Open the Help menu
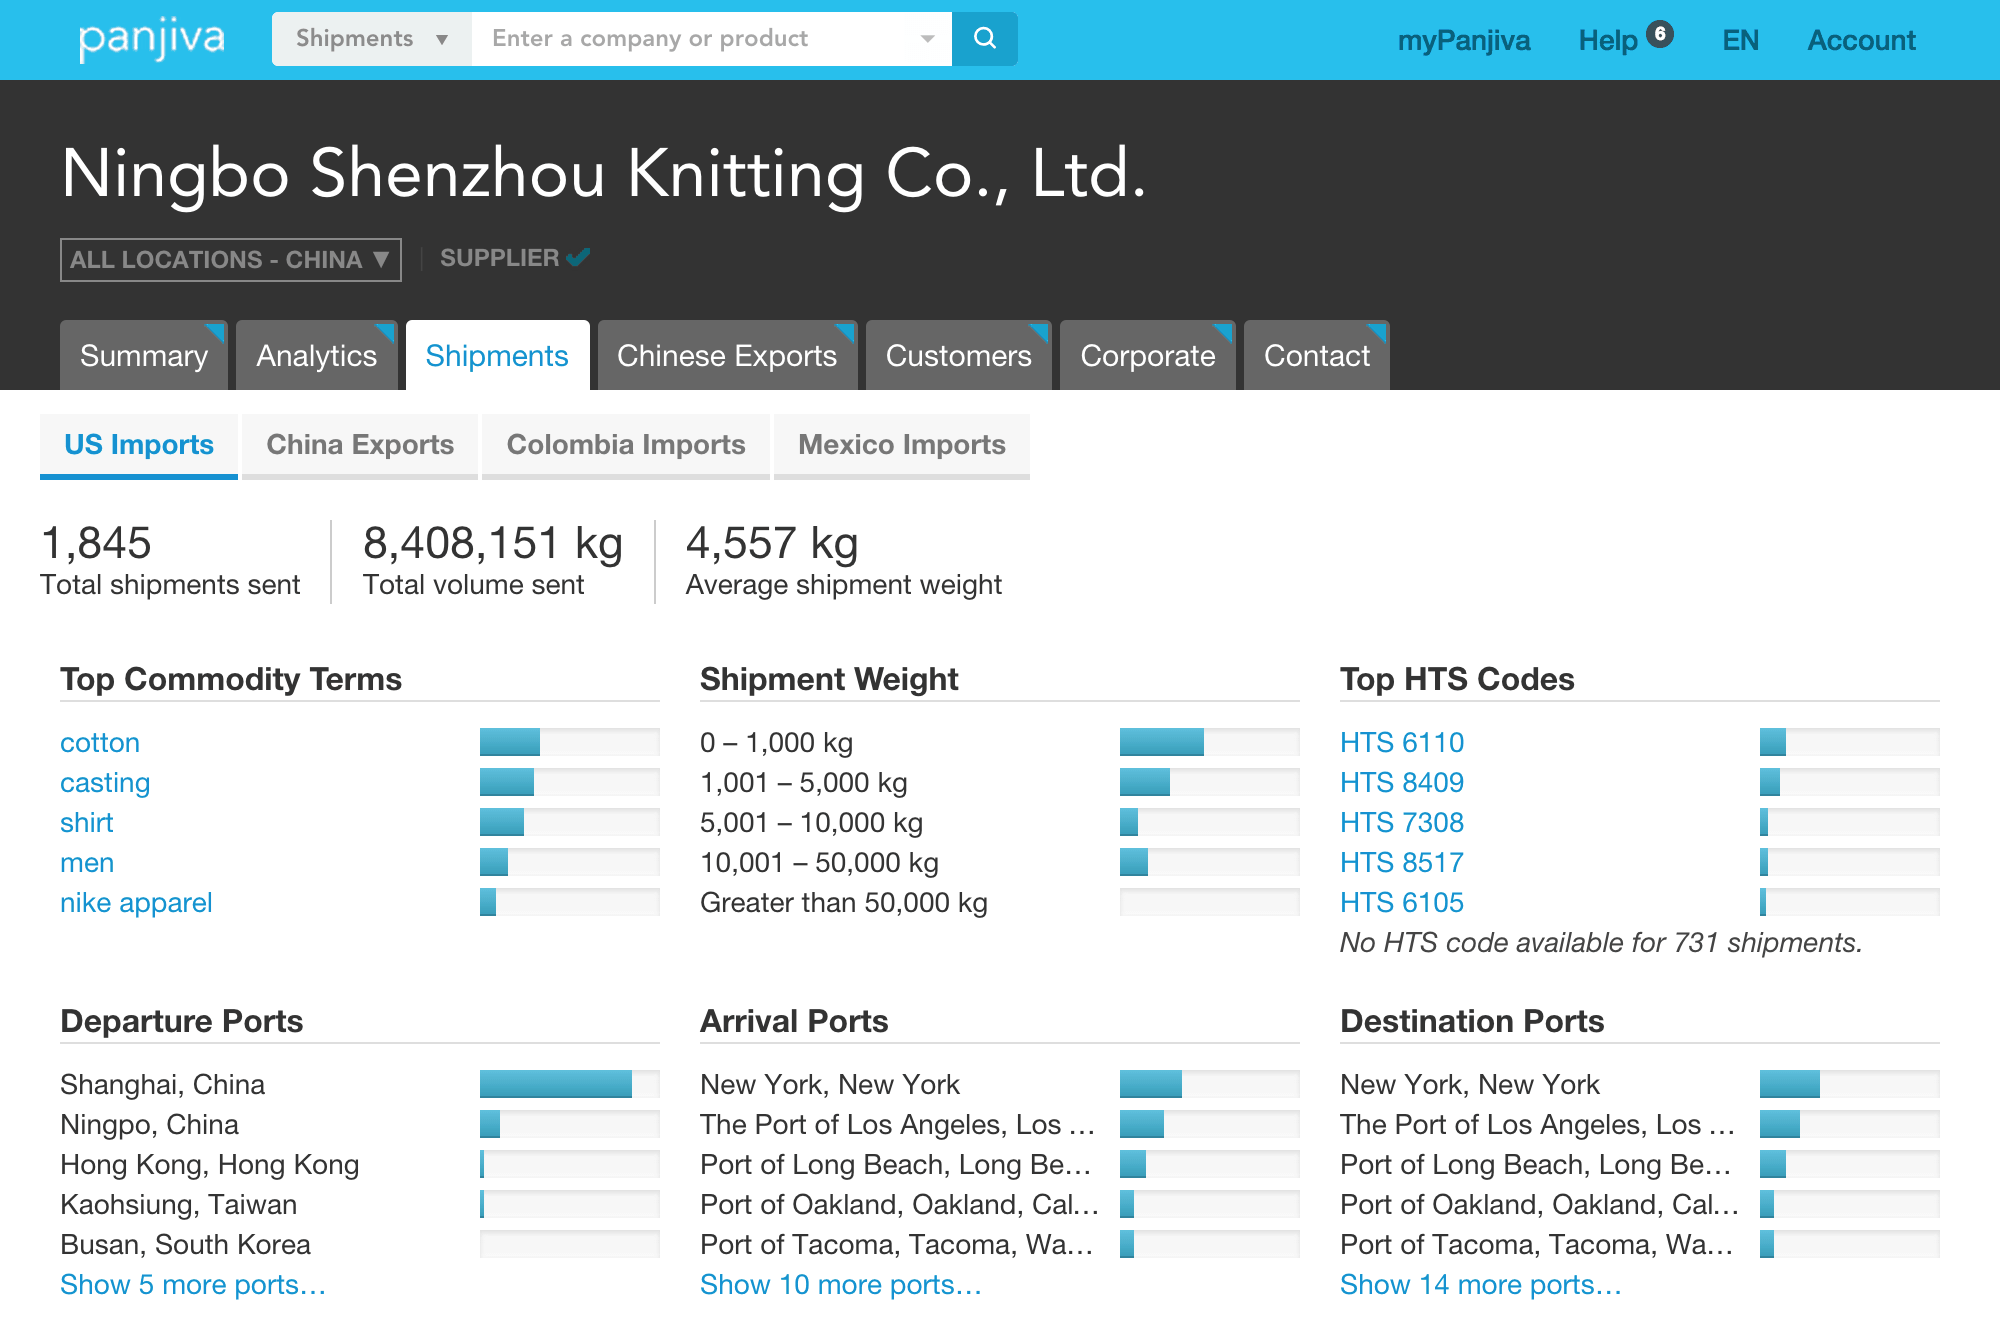 pyautogui.click(x=1607, y=40)
